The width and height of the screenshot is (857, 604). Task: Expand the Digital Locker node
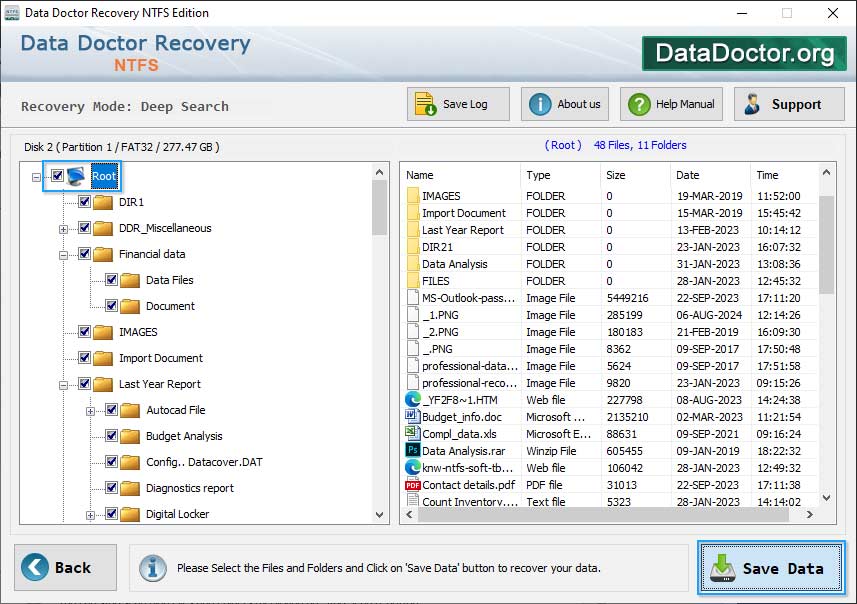pos(91,515)
